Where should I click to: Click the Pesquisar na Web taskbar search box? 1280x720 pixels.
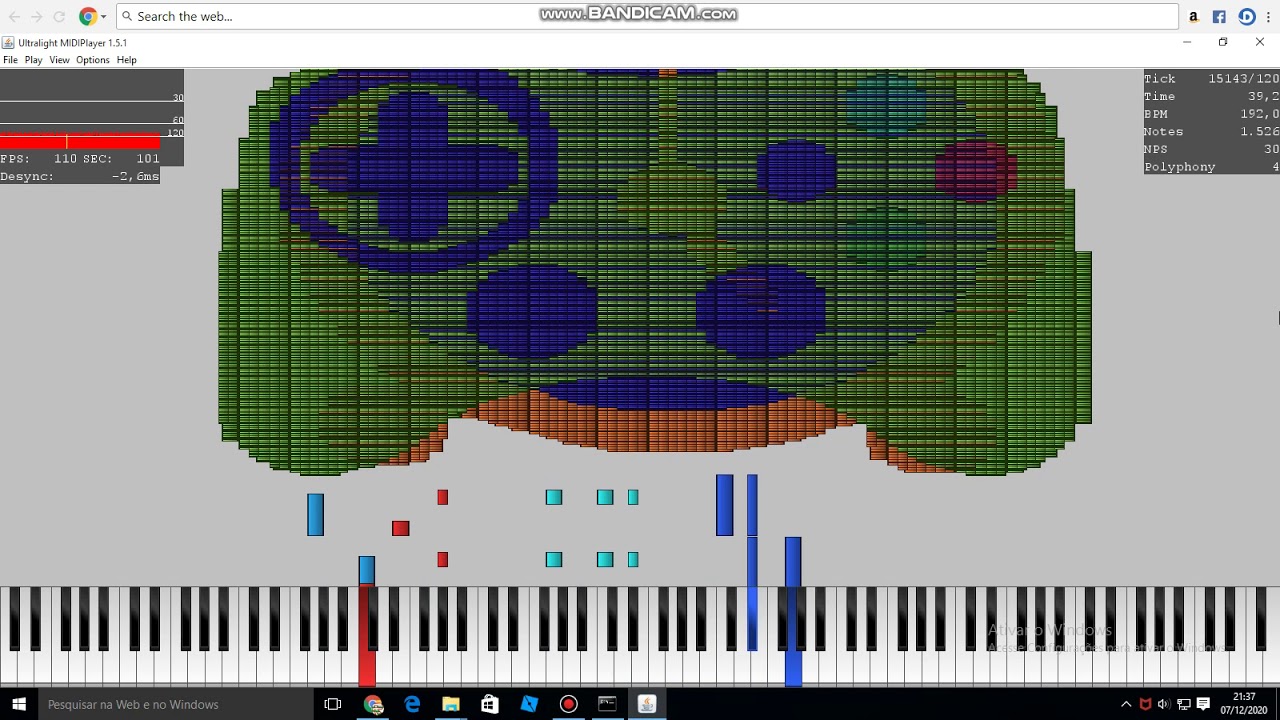click(176, 704)
